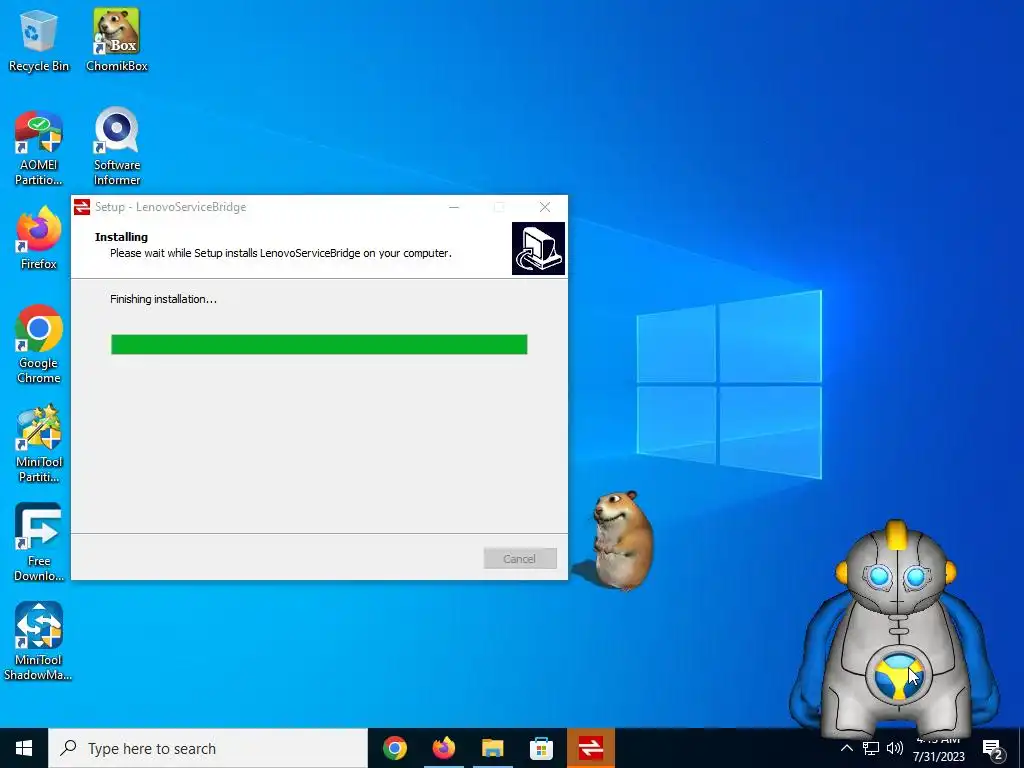This screenshot has height=768, width=1024.
Task: Open Microsoft Store from the taskbar
Action: point(541,748)
